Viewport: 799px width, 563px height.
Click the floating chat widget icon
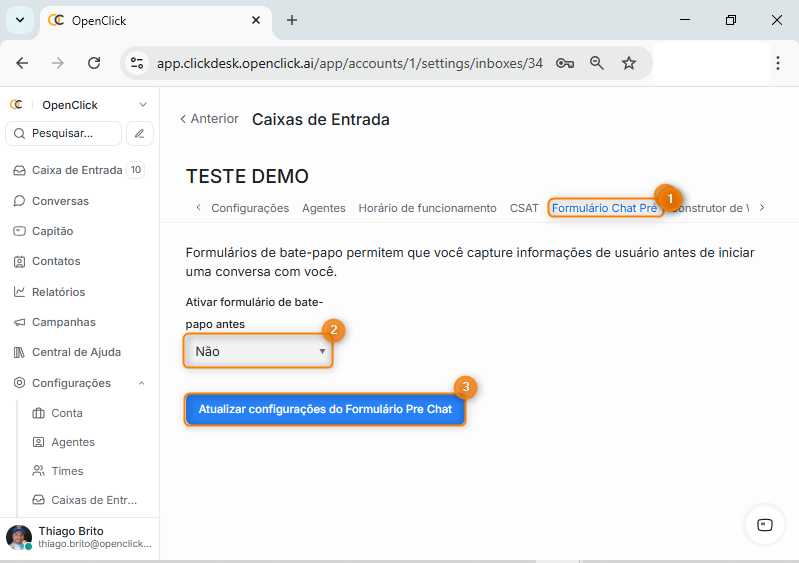pyautogui.click(x=764, y=524)
